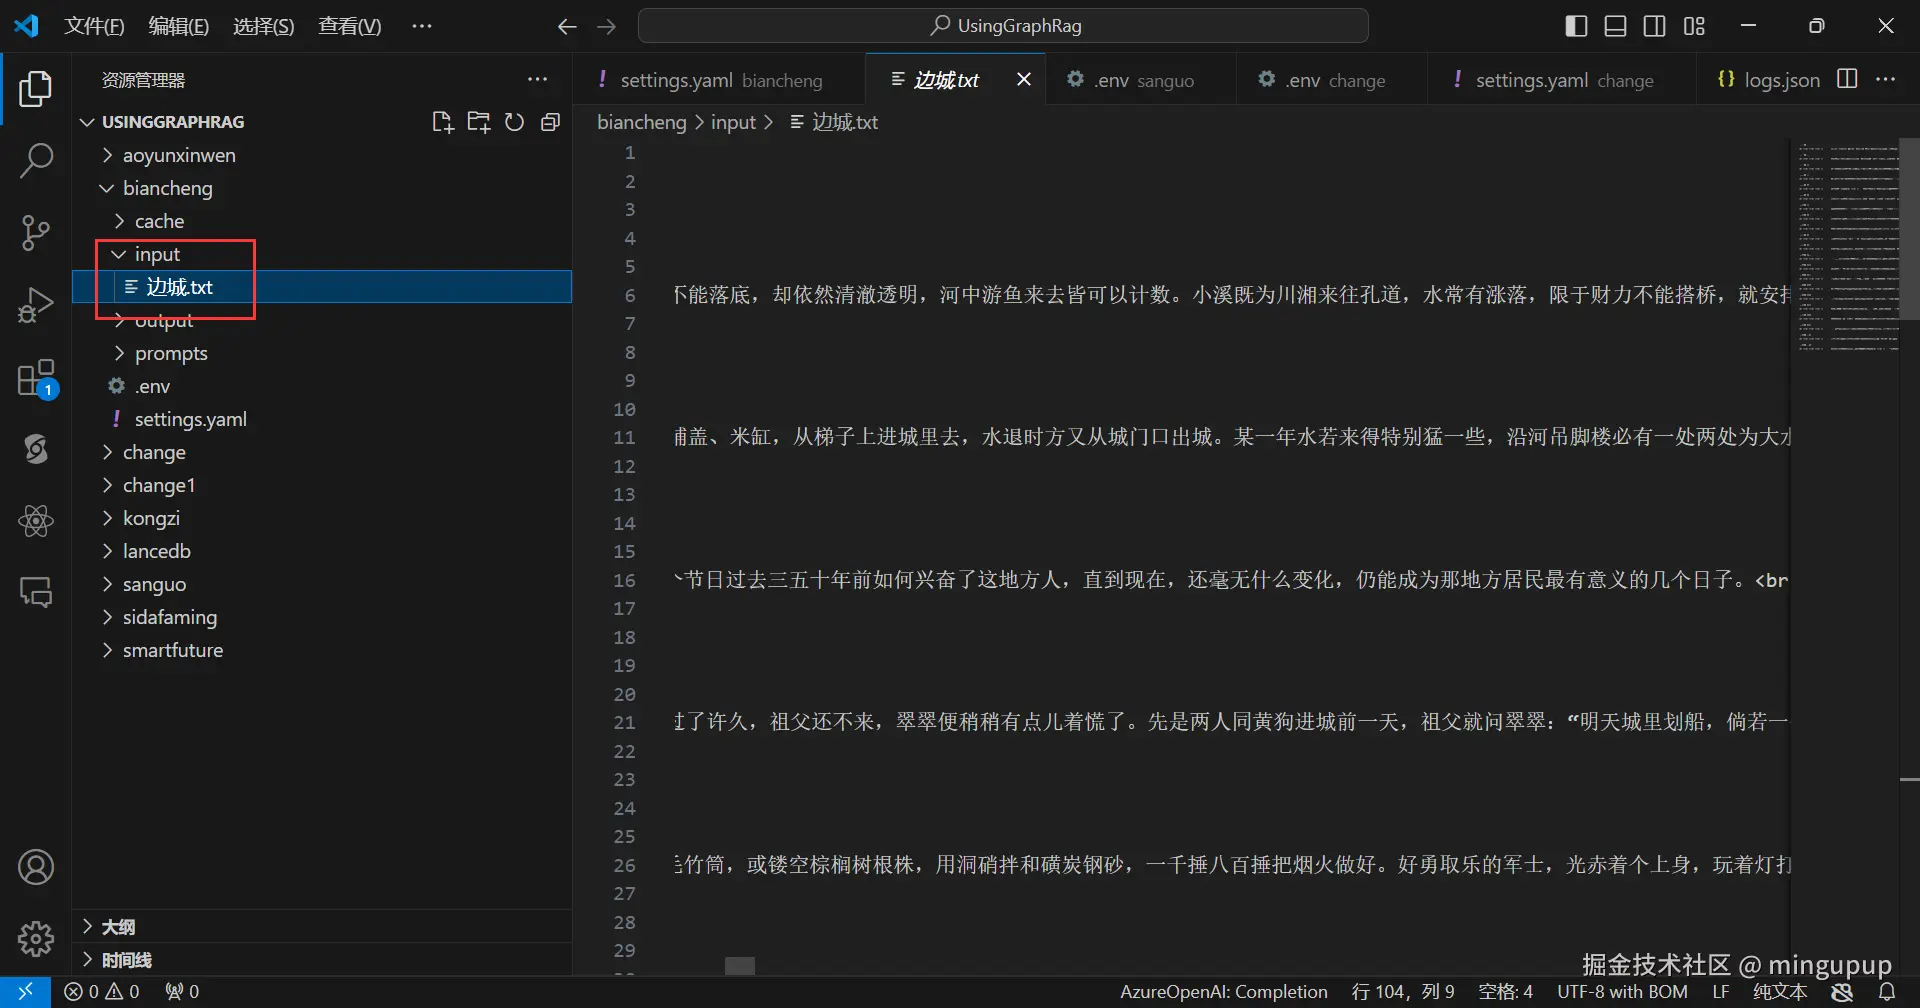Viewport: 1920px width, 1008px height.
Task: Open the Extensions view with badge
Action: tap(37, 378)
